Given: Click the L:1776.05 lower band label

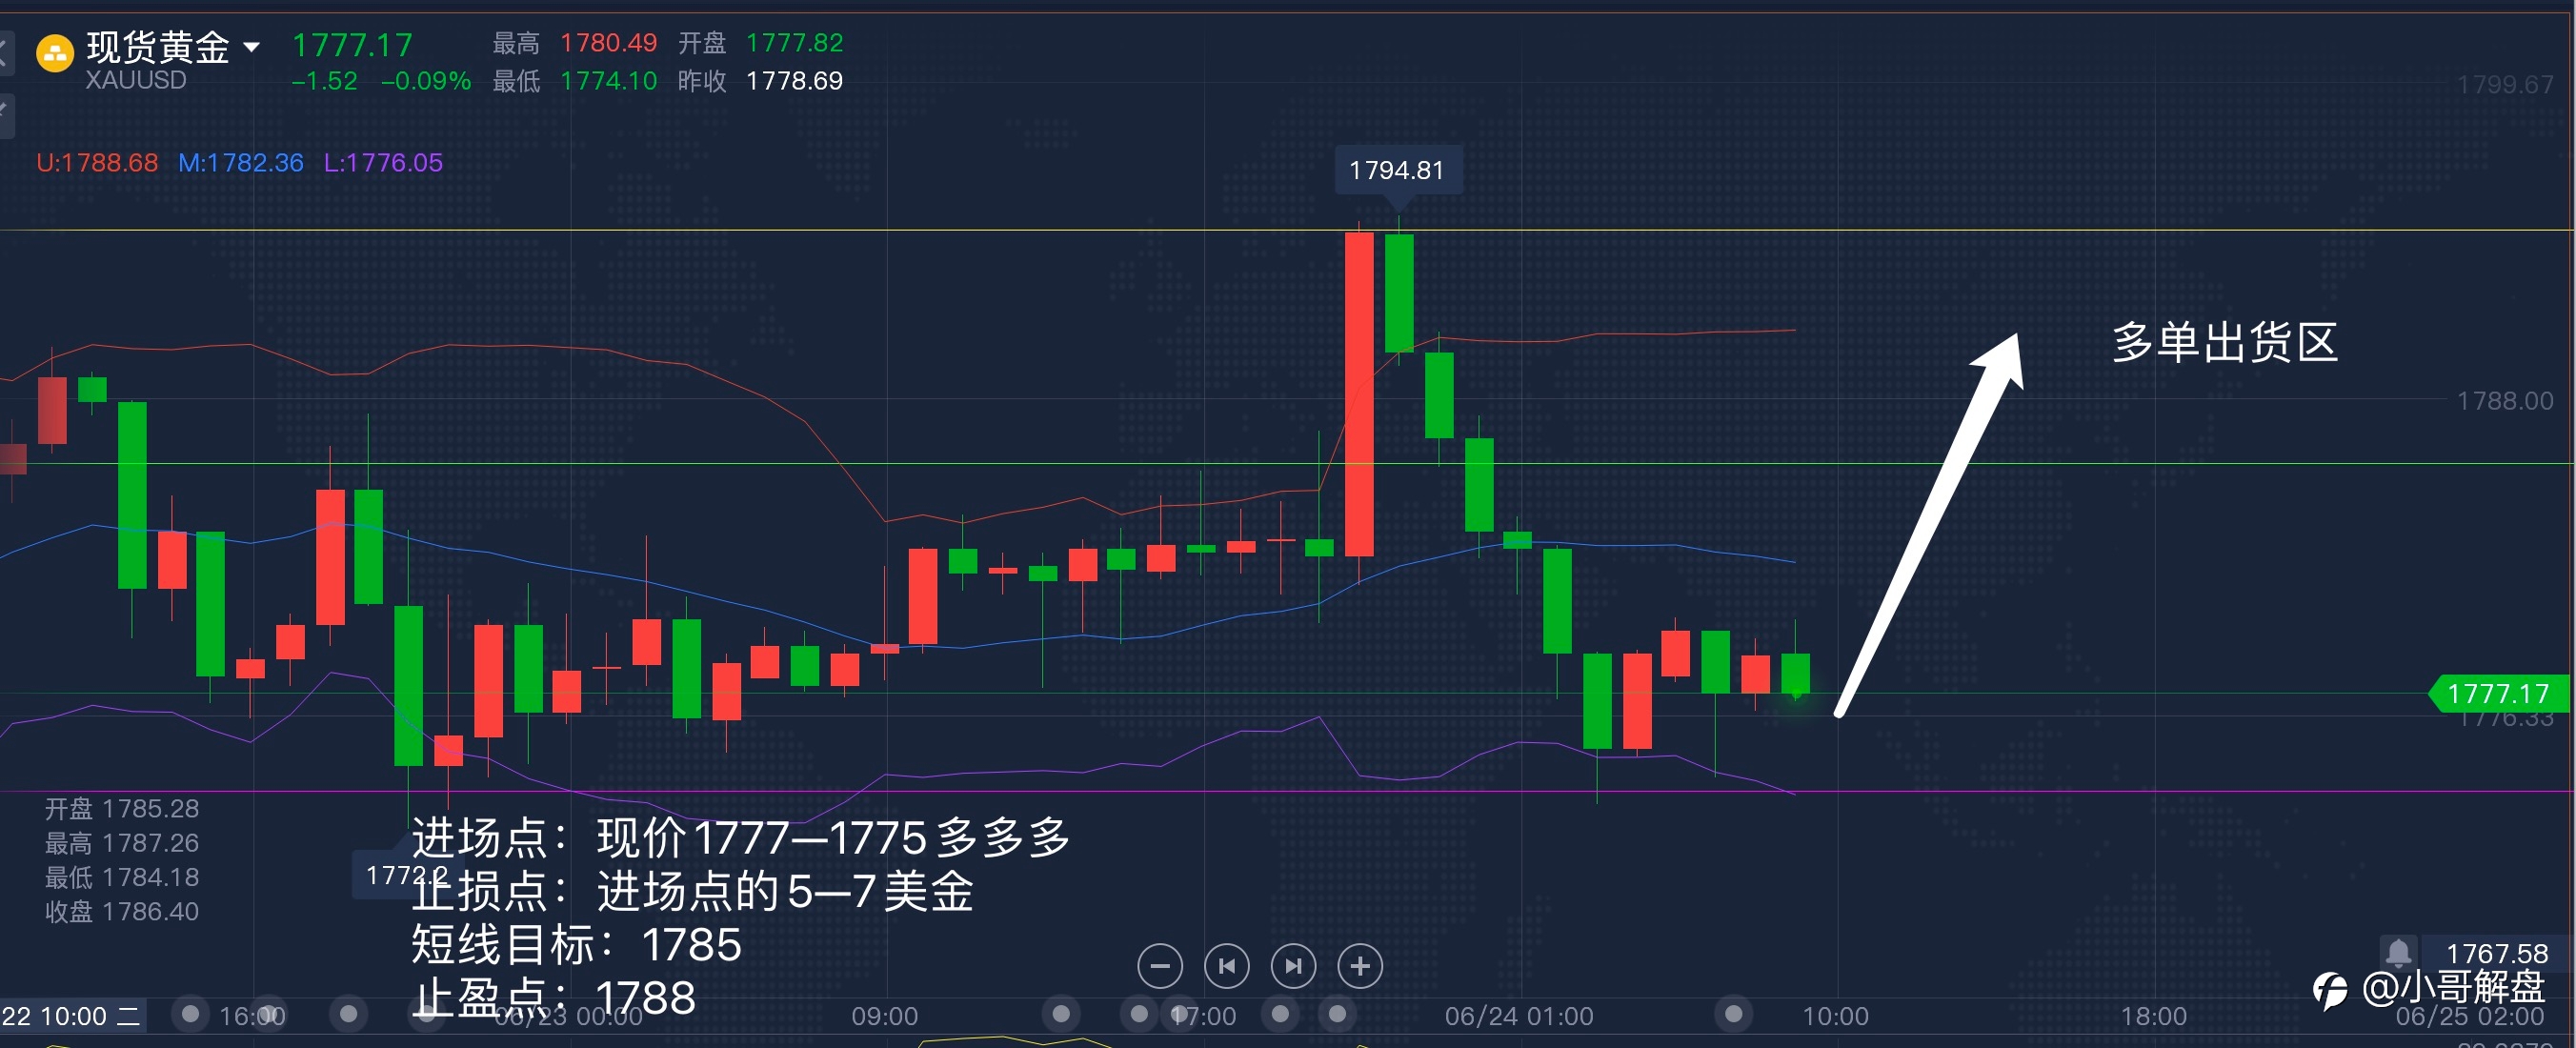Looking at the screenshot, I should coord(383,163).
